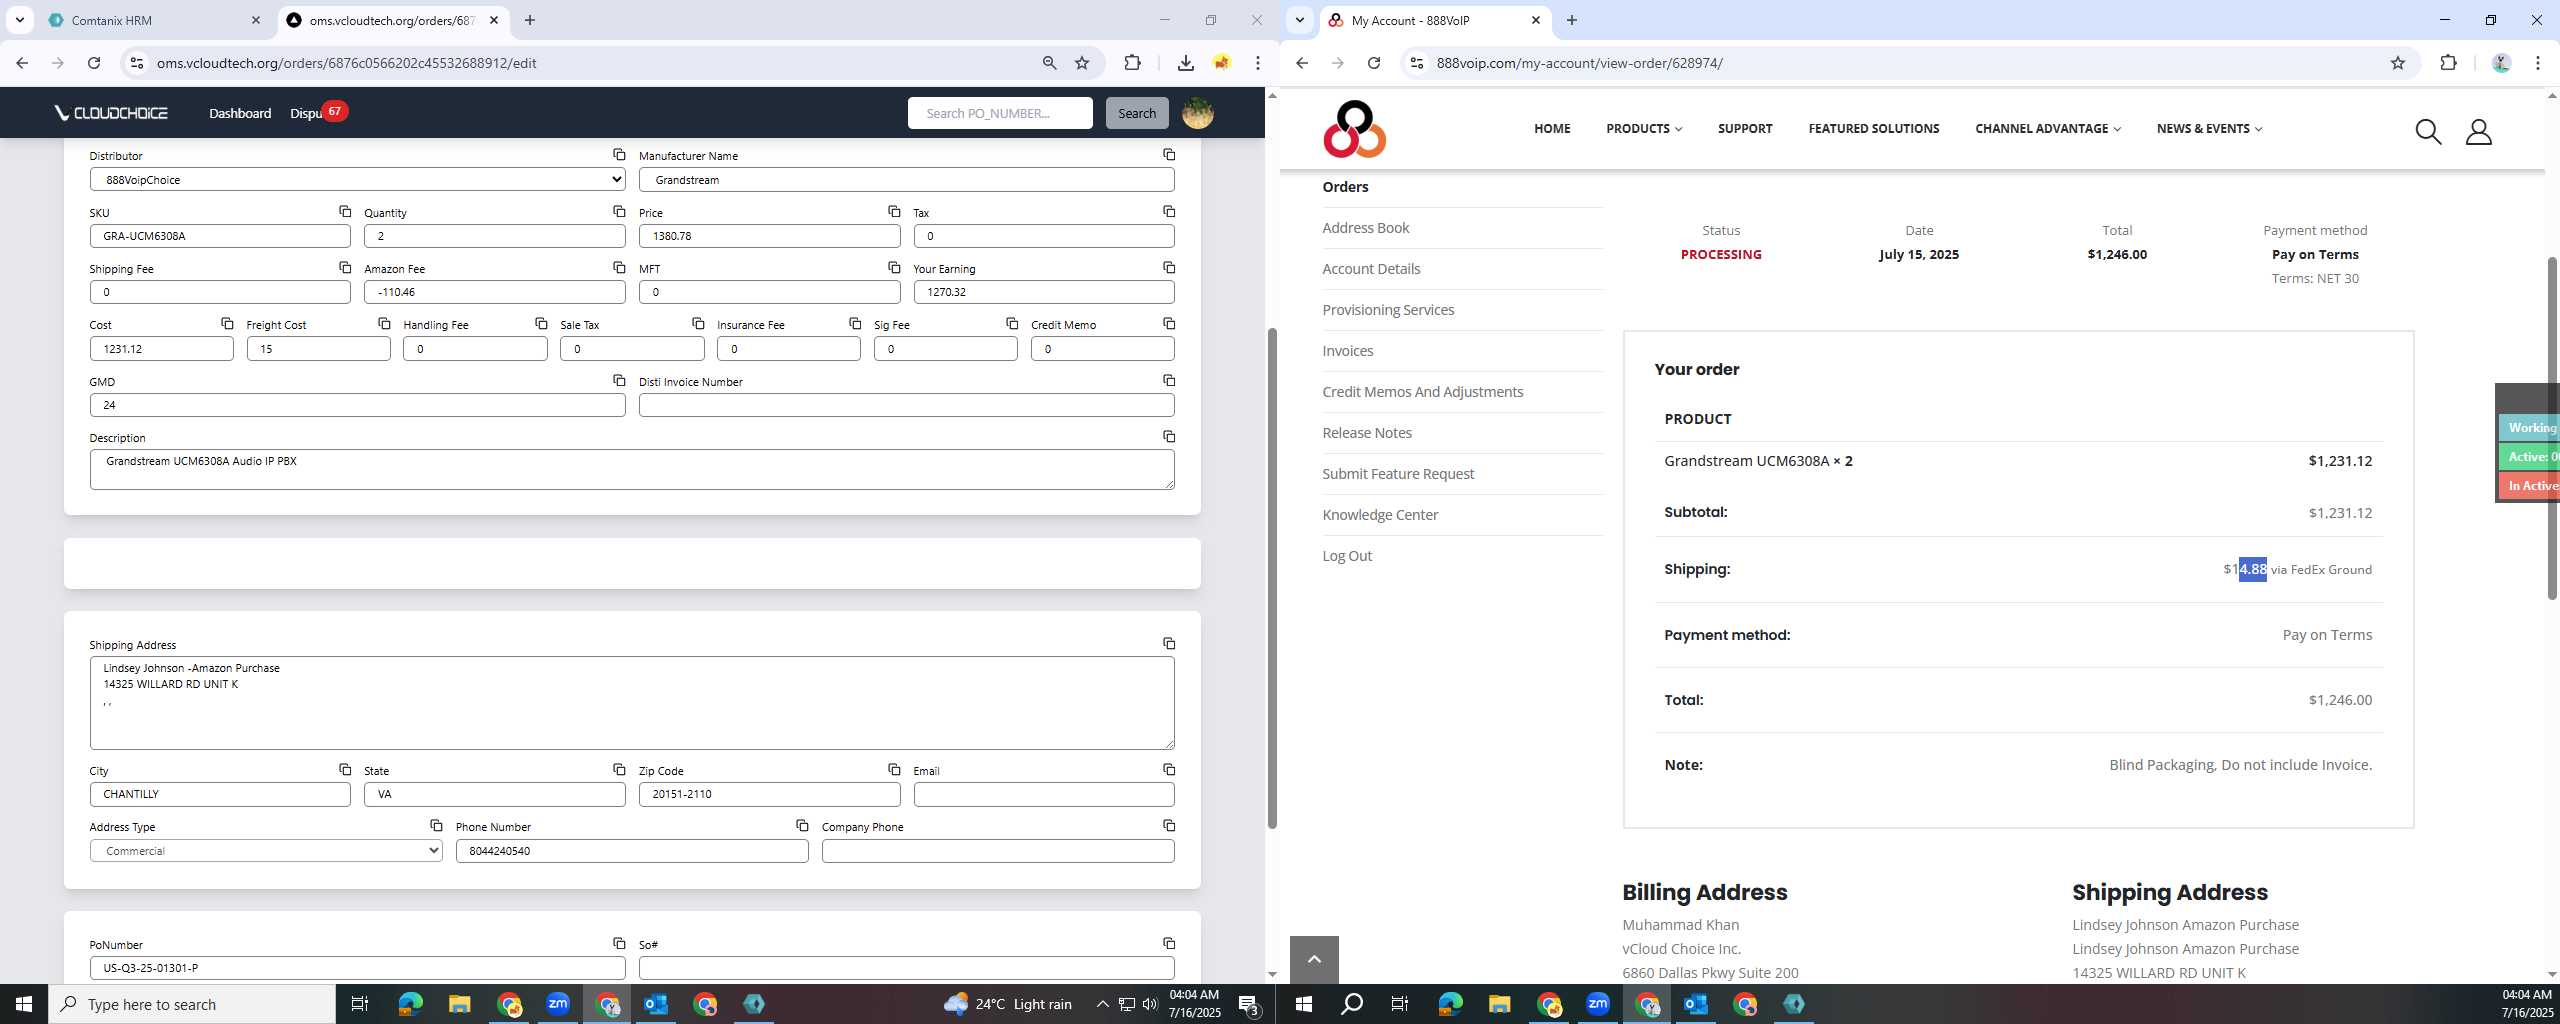Copy the Tax field value

[1169, 212]
